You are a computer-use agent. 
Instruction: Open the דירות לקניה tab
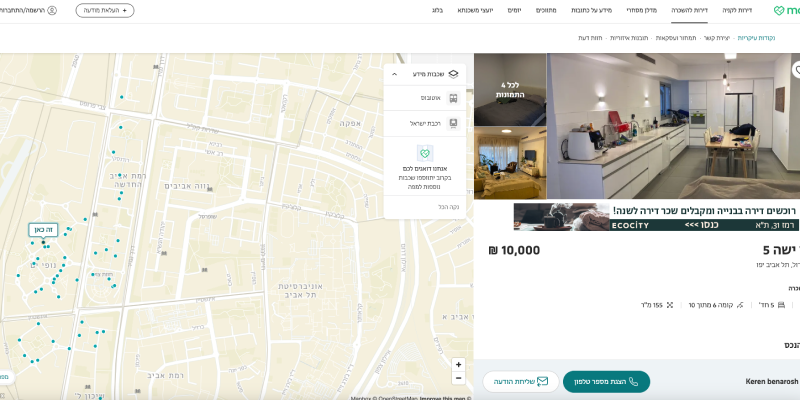[737, 10]
